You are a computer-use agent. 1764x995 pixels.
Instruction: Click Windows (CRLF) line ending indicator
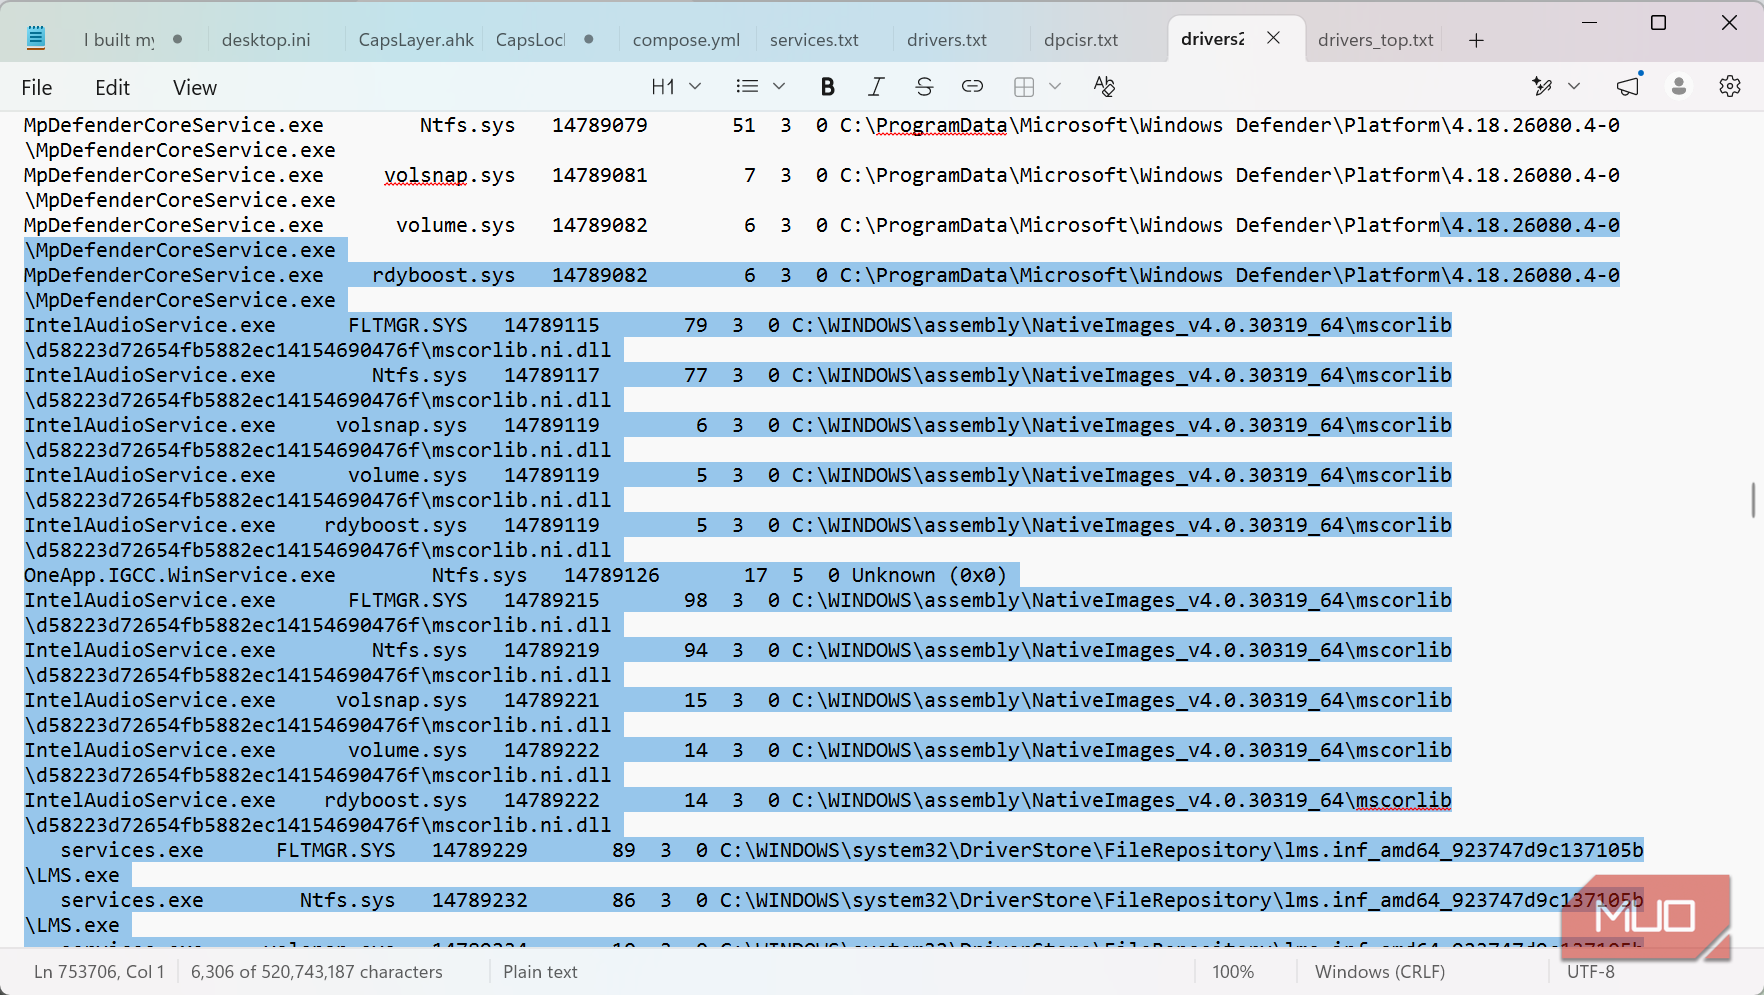click(1379, 972)
